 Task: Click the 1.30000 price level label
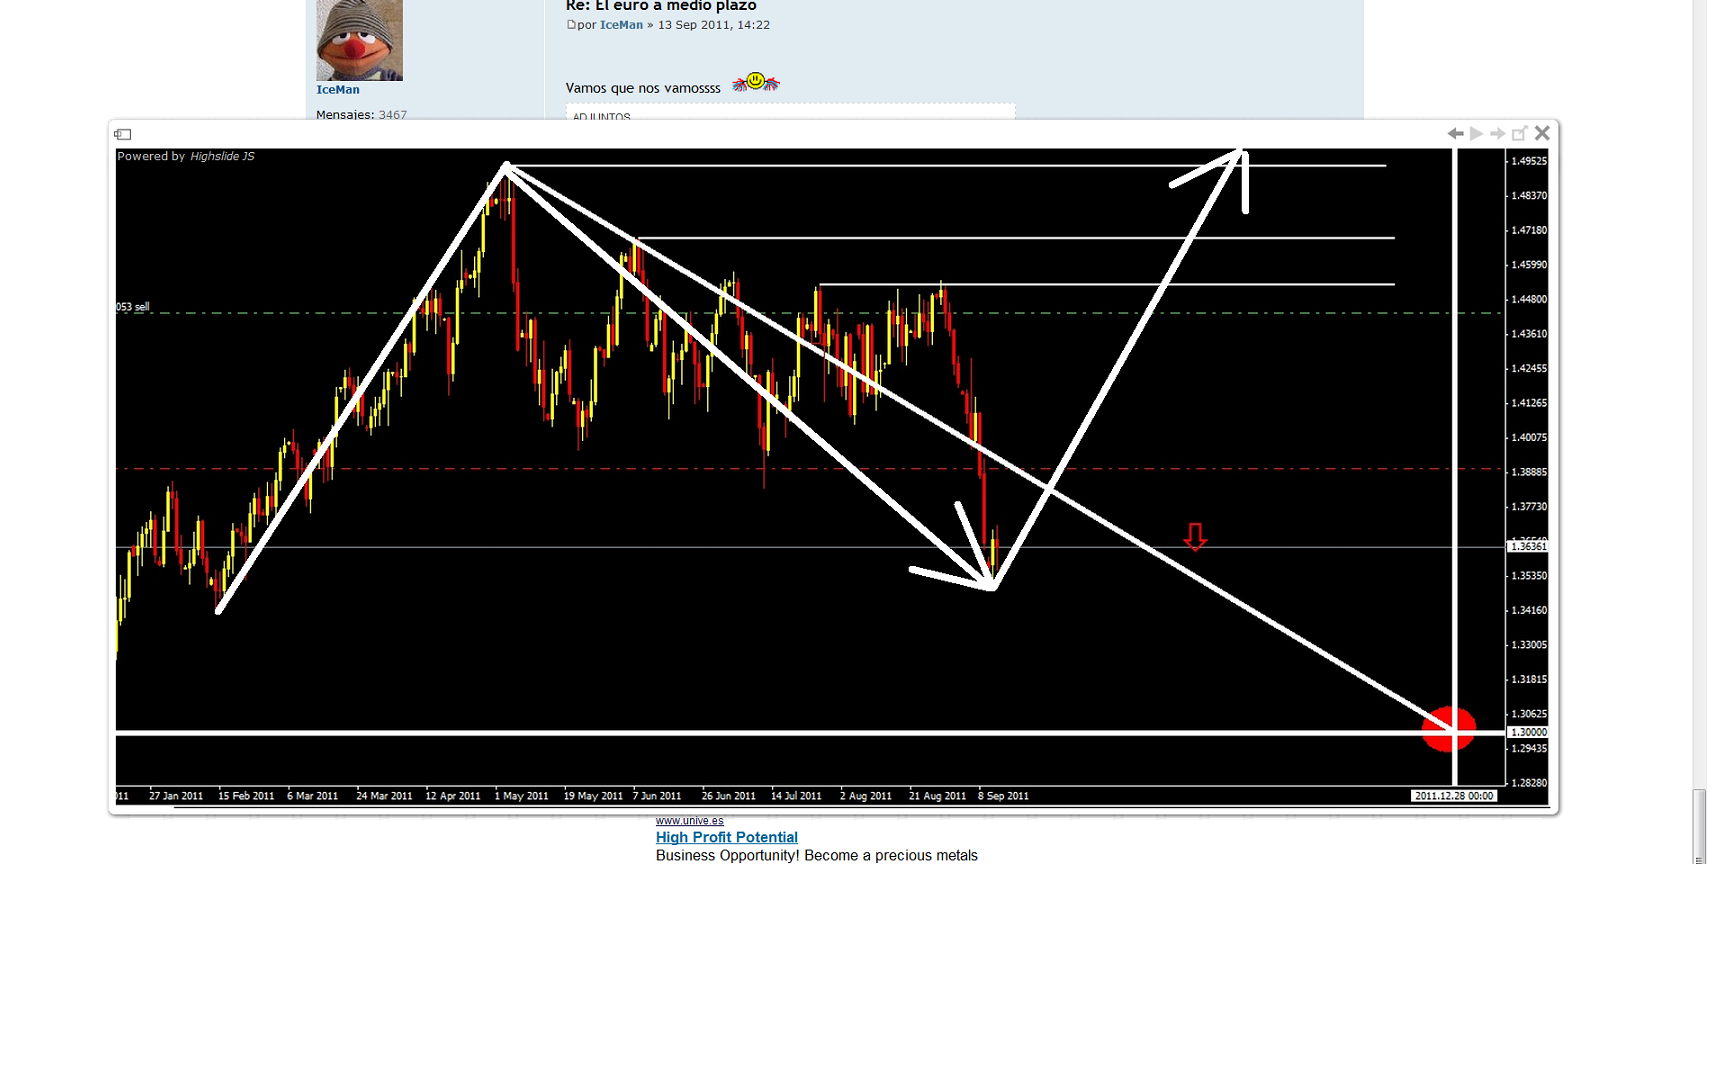[1527, 733]
